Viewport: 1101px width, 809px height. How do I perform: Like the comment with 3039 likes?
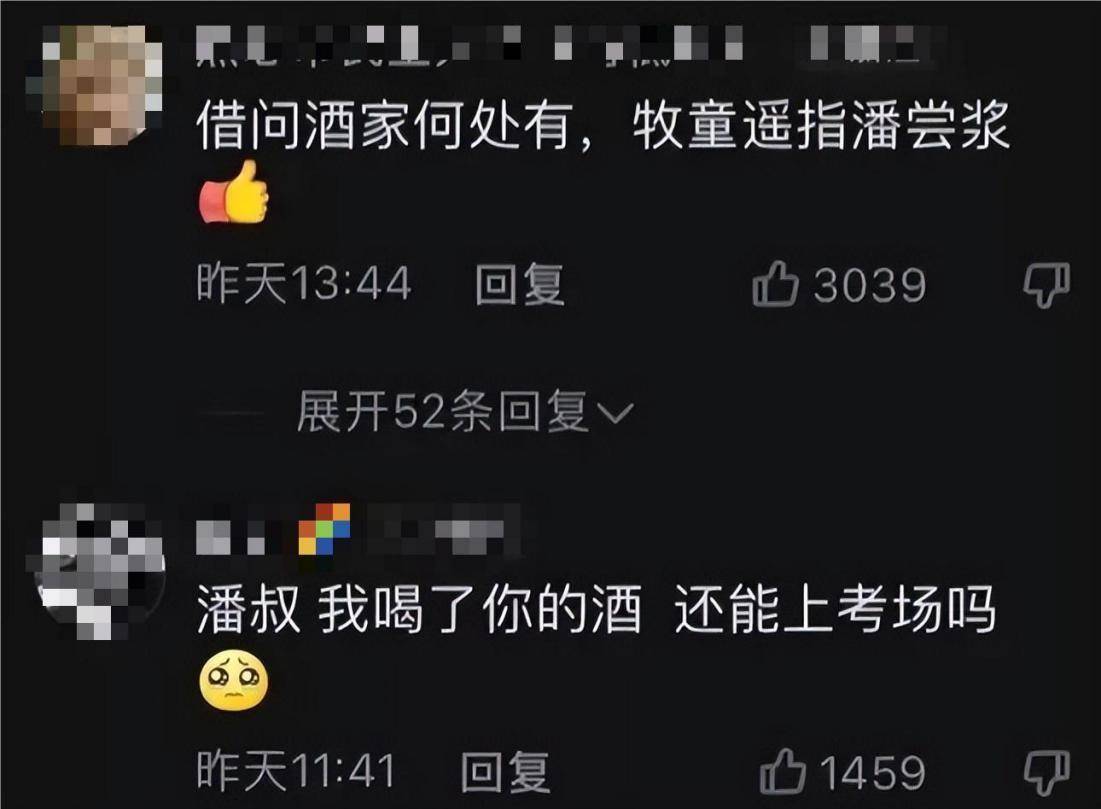coord(775,284)
